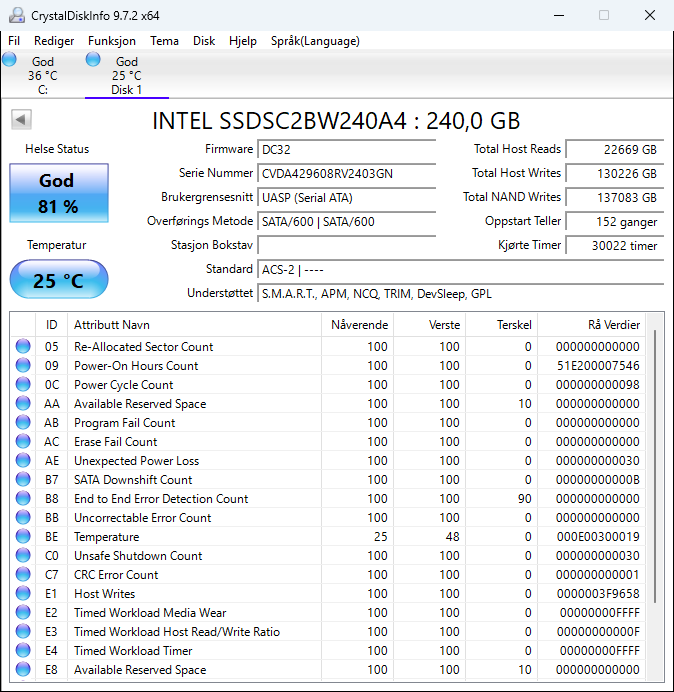Click status orb for Temperature attribute row

23,536
